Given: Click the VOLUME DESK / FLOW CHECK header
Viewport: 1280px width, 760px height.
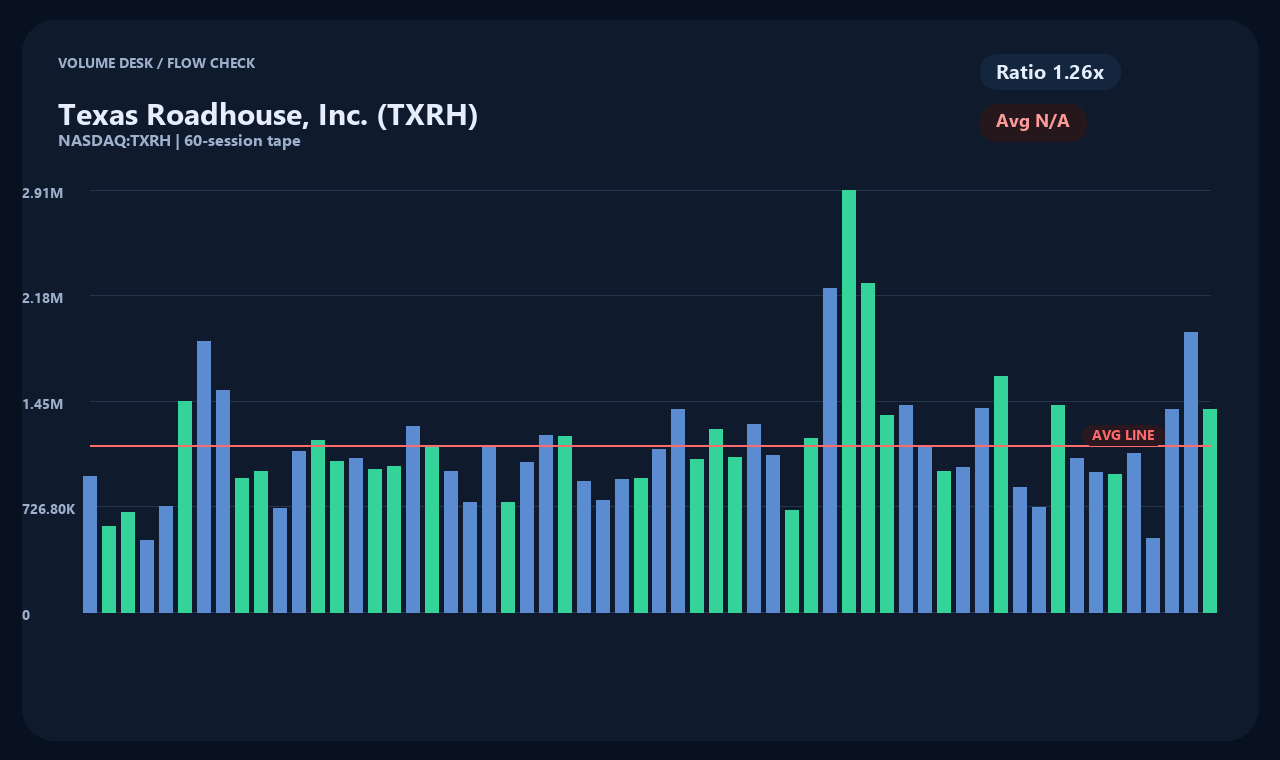Looking at the screenshot, I should pos(156,63).
